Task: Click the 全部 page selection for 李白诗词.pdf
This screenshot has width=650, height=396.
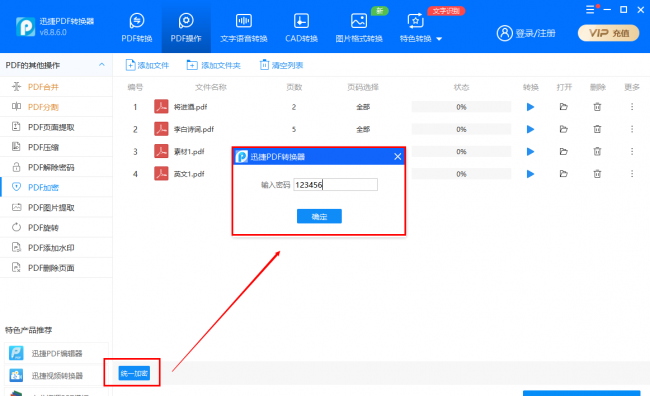Action: [363, 129]
